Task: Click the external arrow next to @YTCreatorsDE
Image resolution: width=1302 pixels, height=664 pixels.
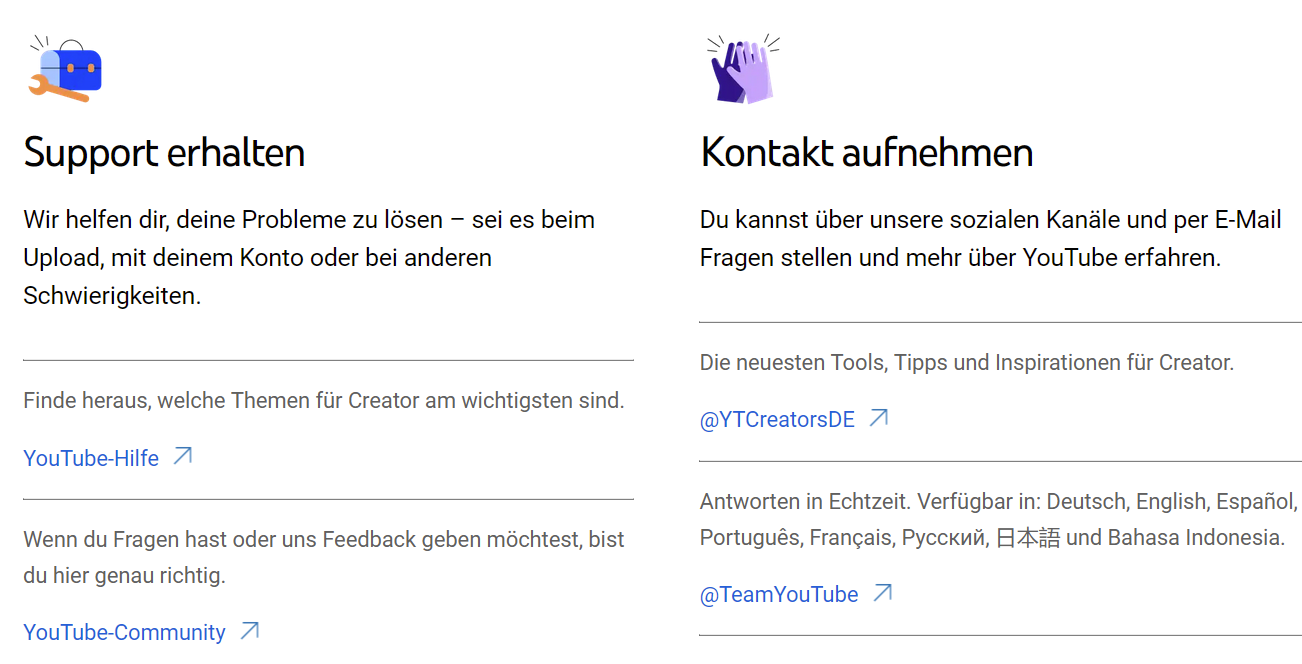Action: click(x=878, y=418)
